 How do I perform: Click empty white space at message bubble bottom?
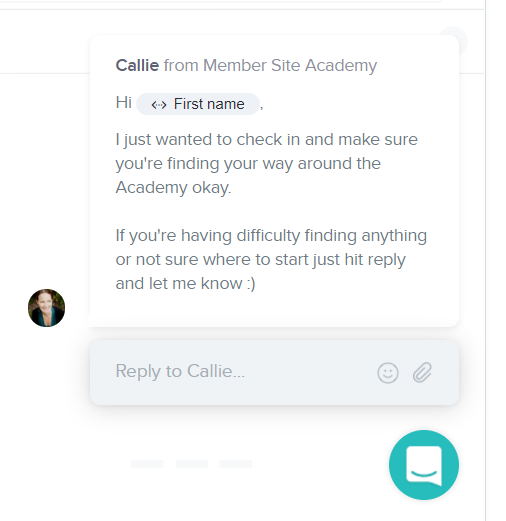pyautogui.click(x=274, y=310)
